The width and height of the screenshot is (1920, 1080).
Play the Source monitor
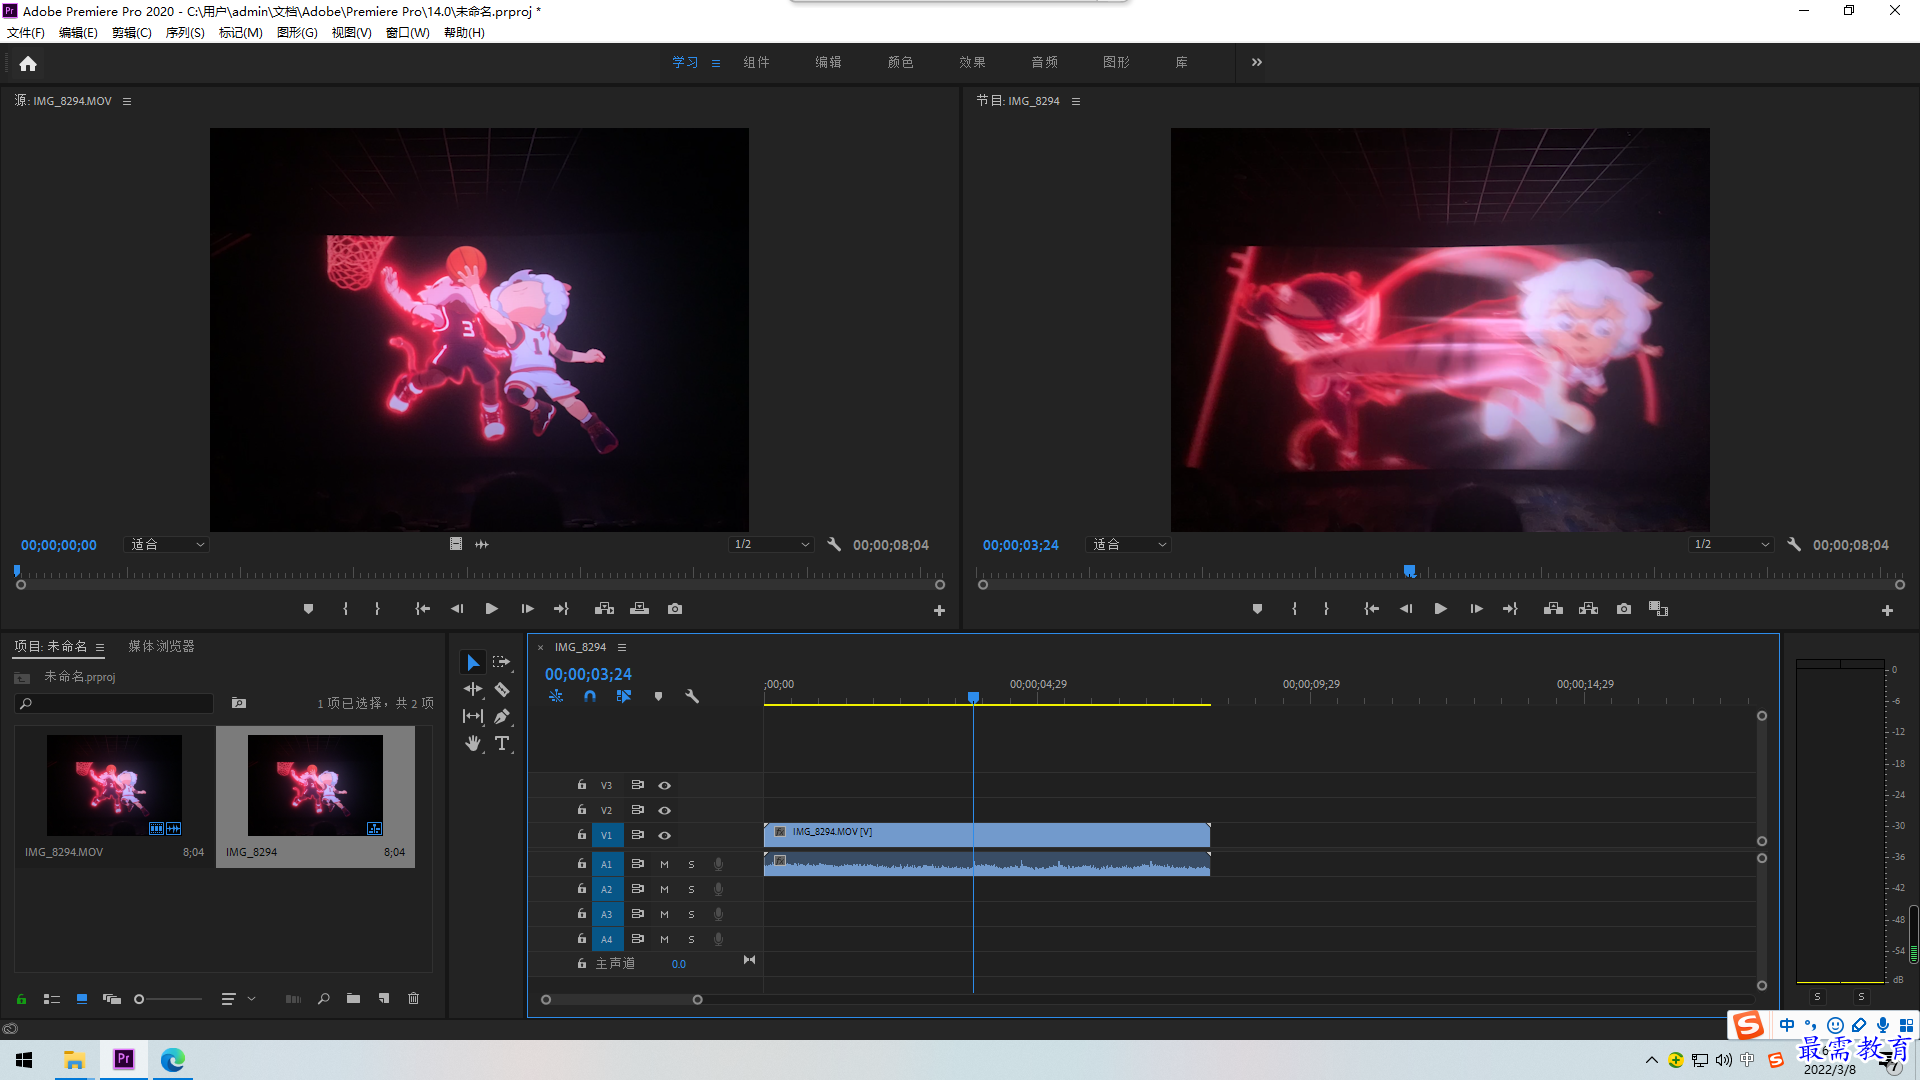point(491,609)
